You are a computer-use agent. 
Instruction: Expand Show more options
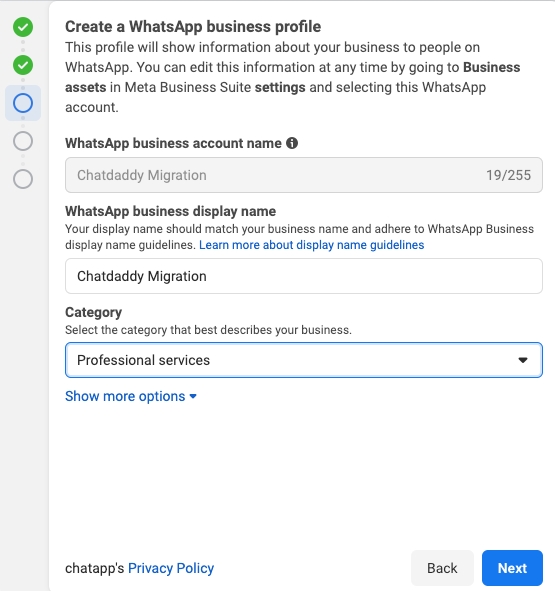pos(131,396)
